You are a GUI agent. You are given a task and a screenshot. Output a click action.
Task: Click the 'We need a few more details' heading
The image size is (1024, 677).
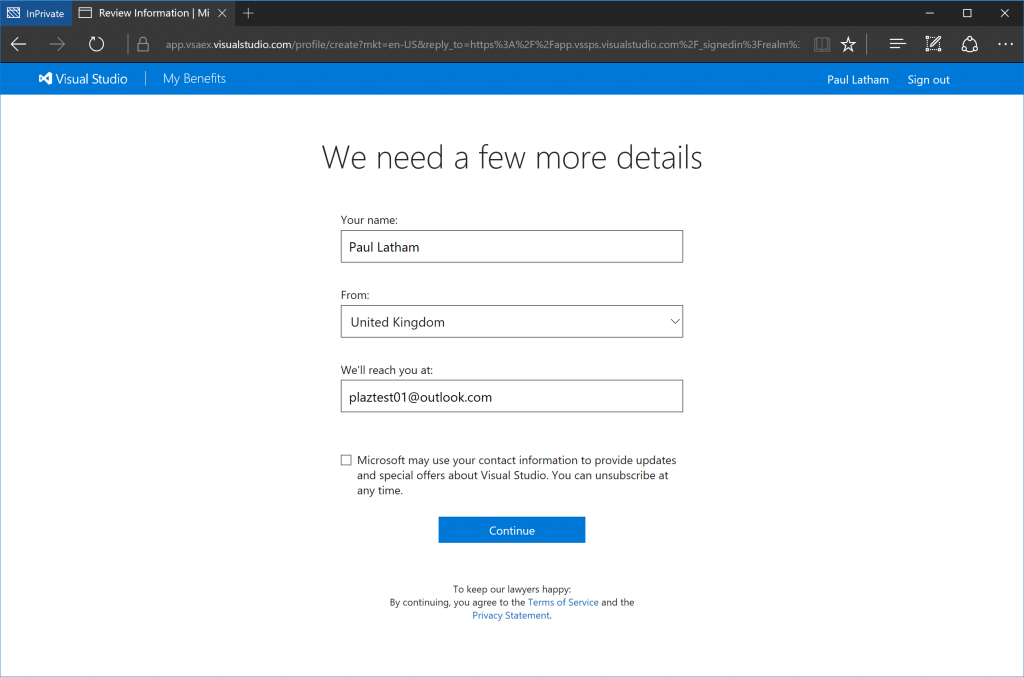point(511,157)
